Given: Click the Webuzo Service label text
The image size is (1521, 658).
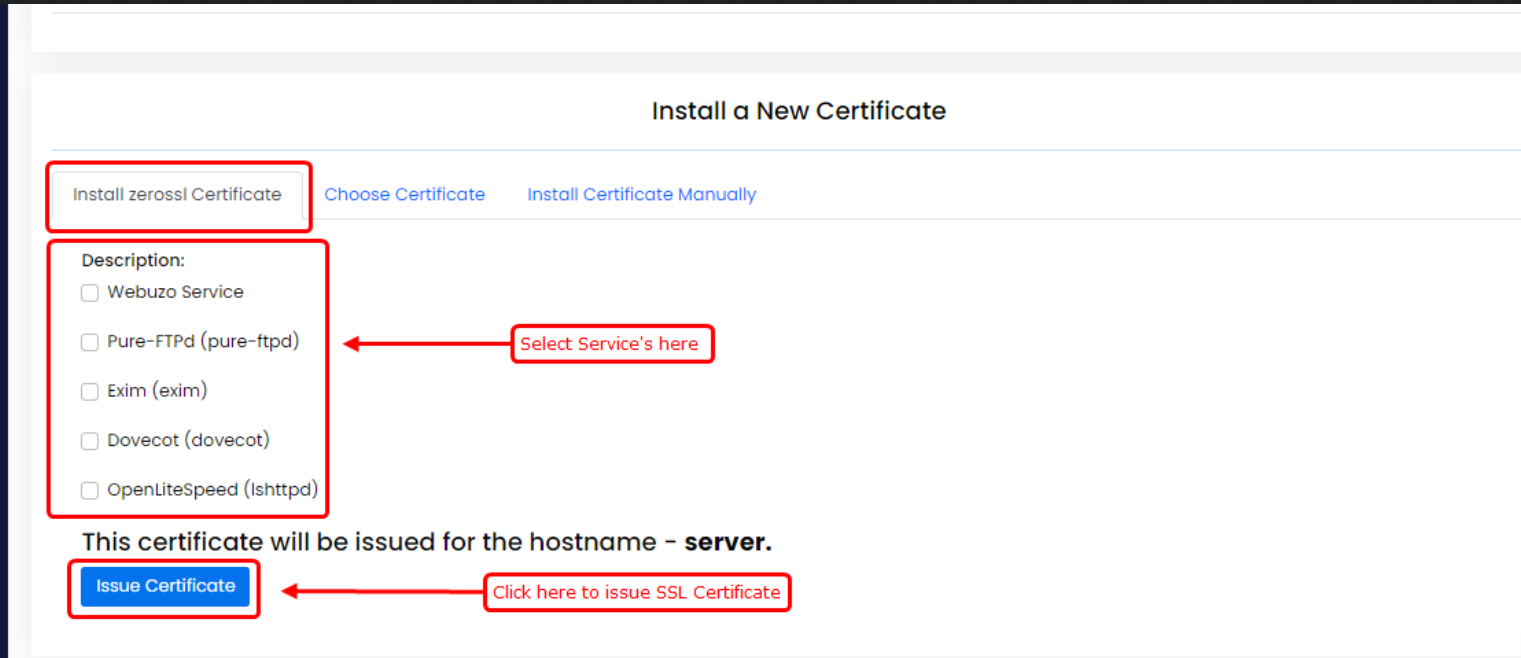Looking at the screenshot, I should coord(175,292).
